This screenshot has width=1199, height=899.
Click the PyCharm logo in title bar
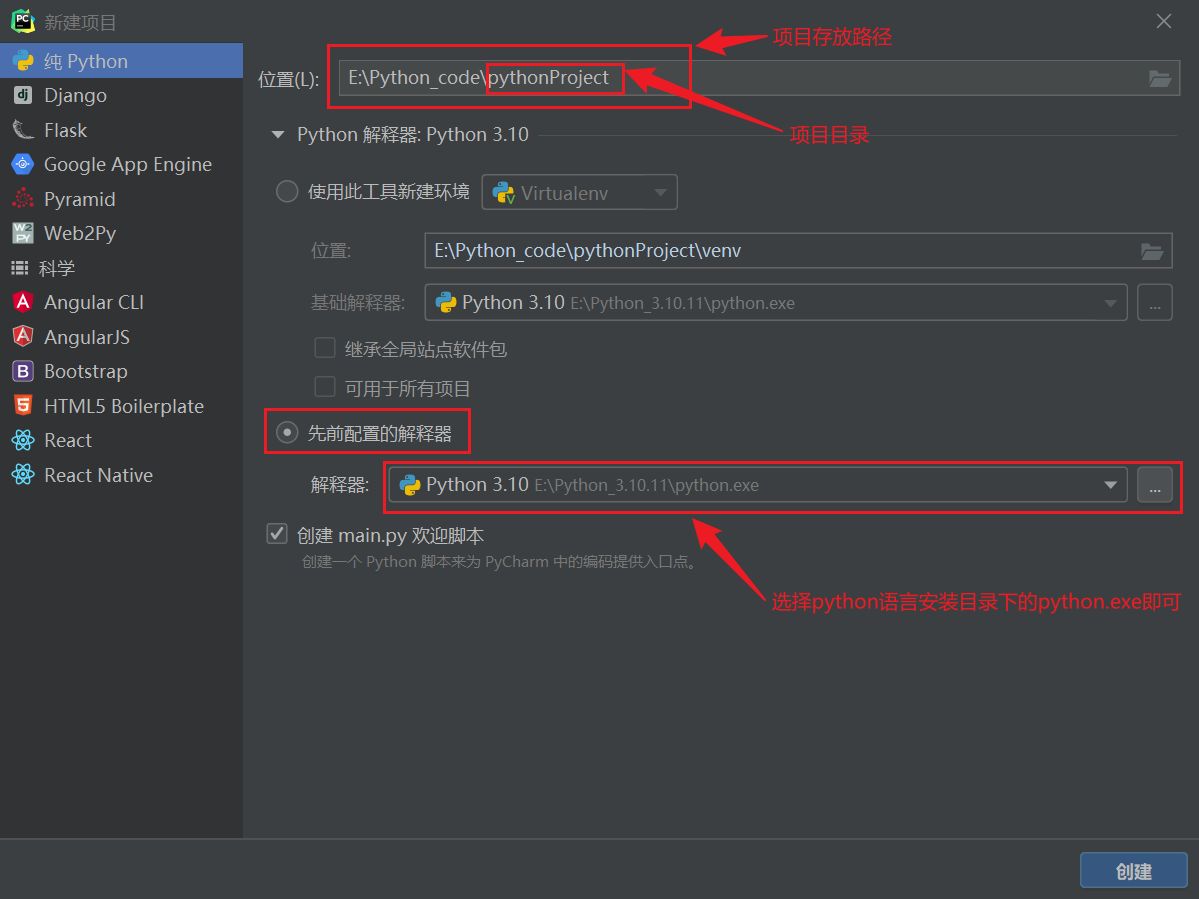click(x=22, y=21)
